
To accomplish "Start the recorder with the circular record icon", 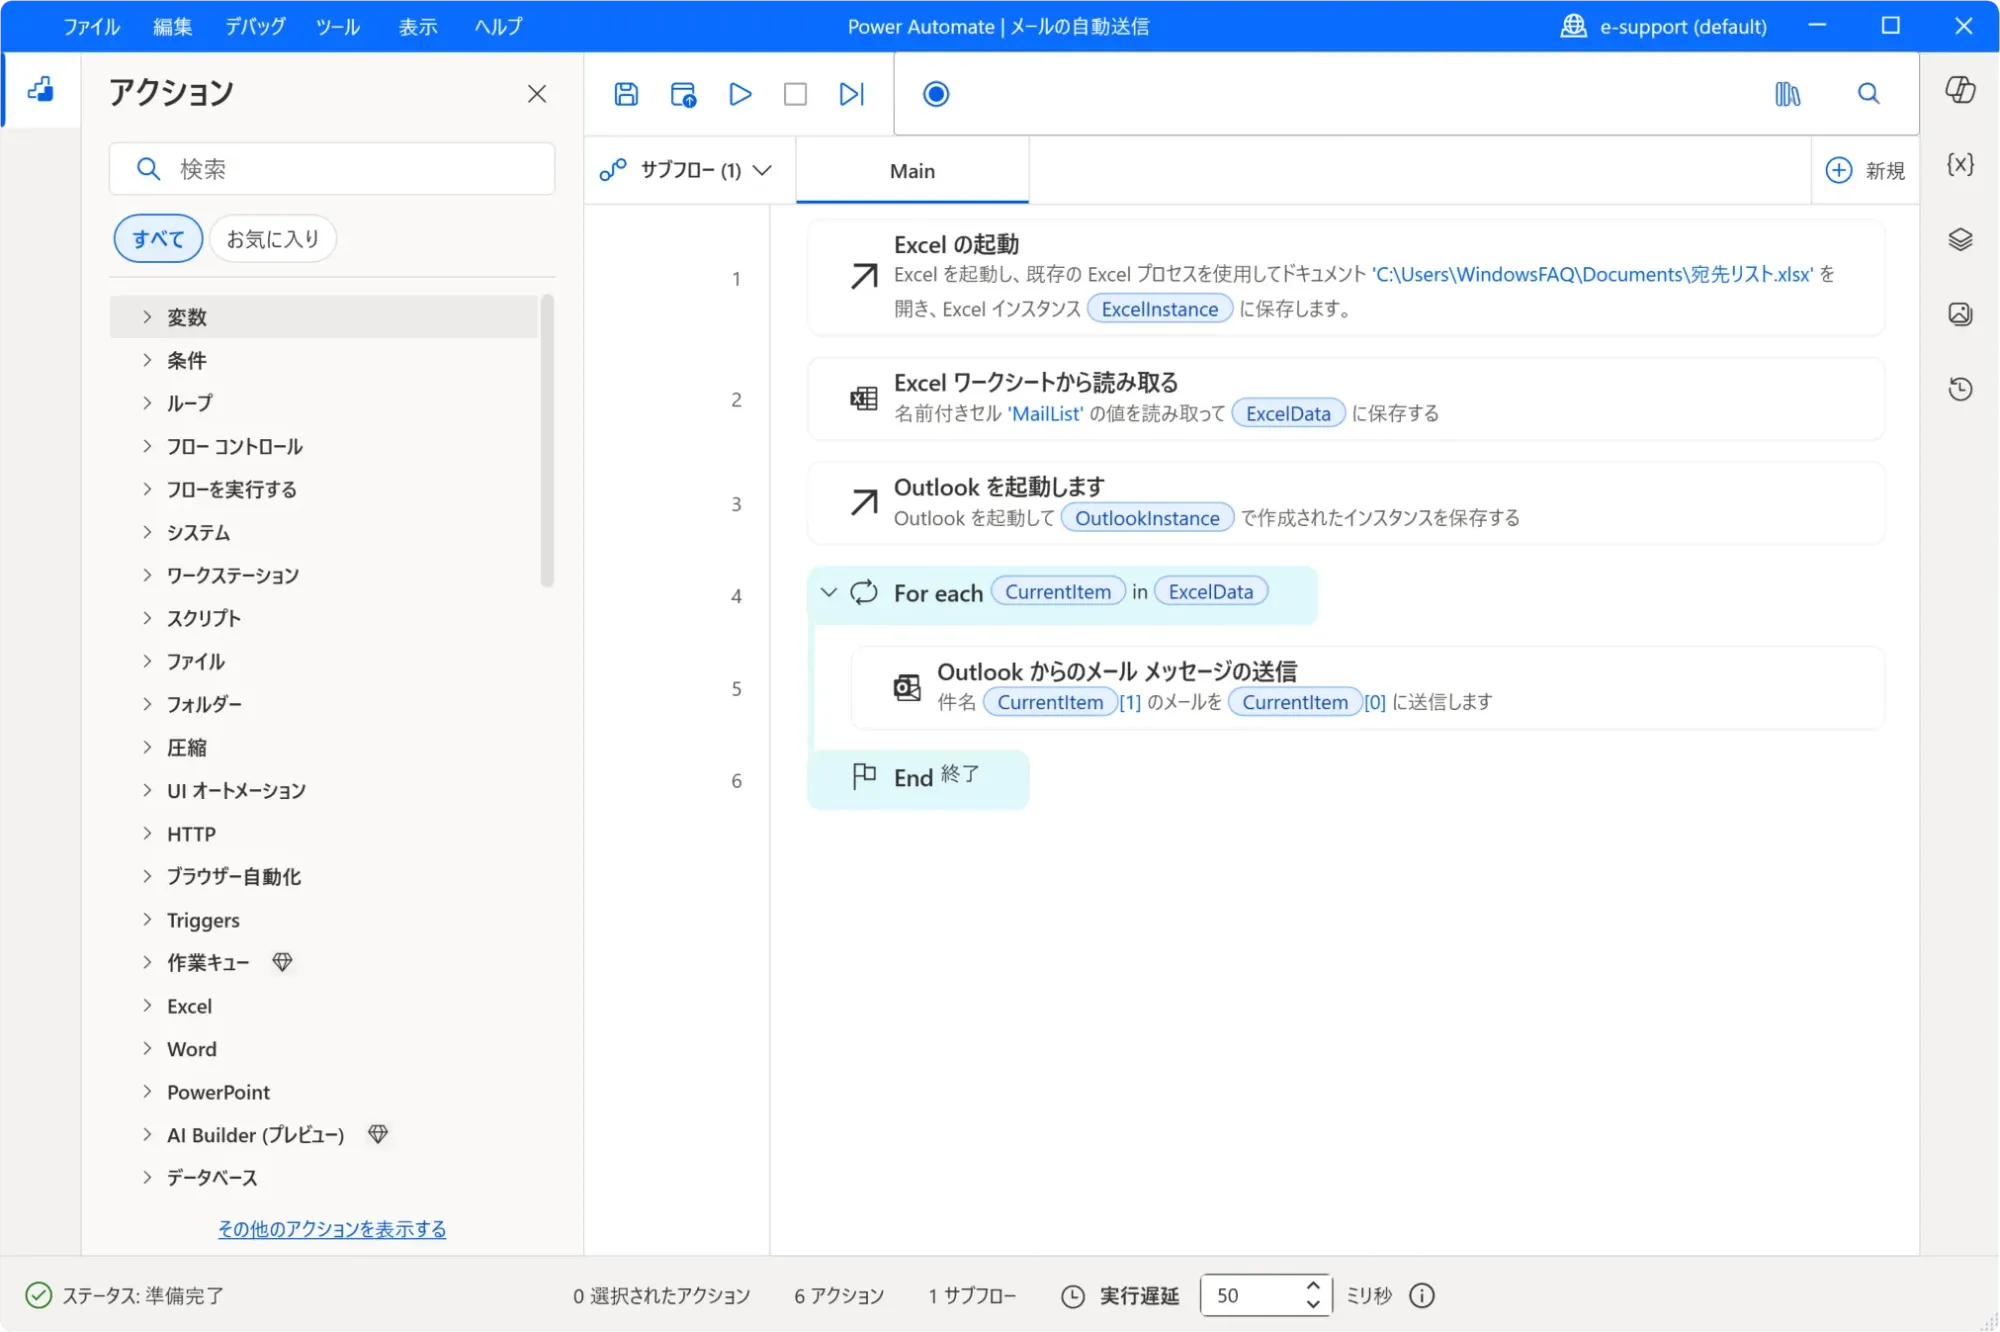I will [936, 94].
